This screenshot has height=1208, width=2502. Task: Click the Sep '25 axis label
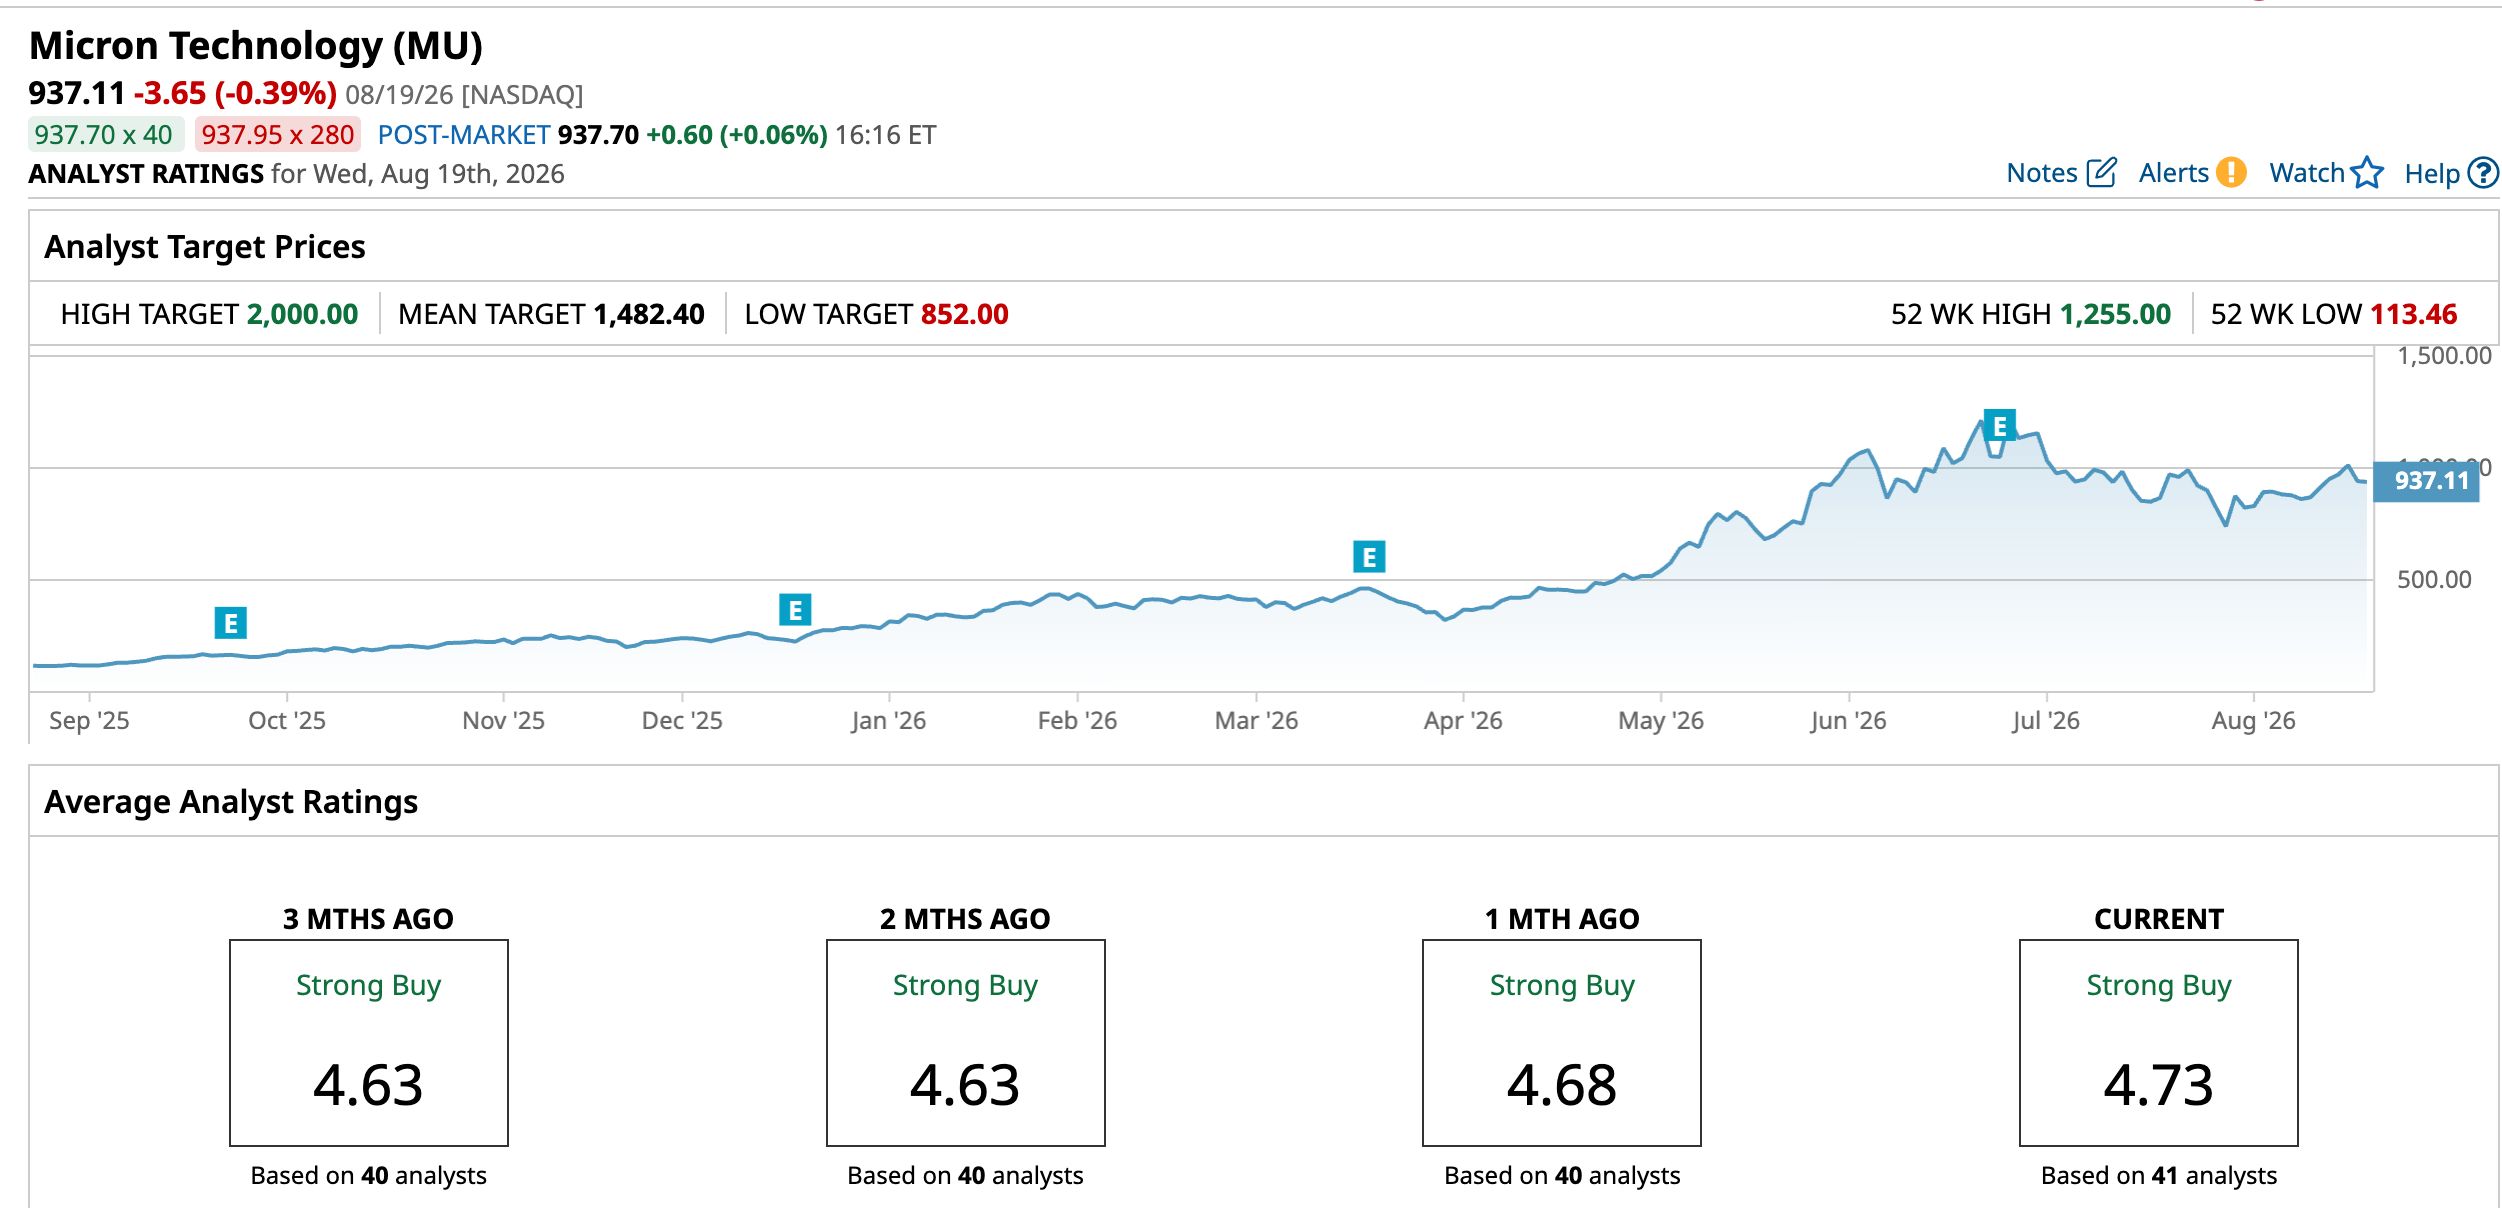click(x=89, y=721)
